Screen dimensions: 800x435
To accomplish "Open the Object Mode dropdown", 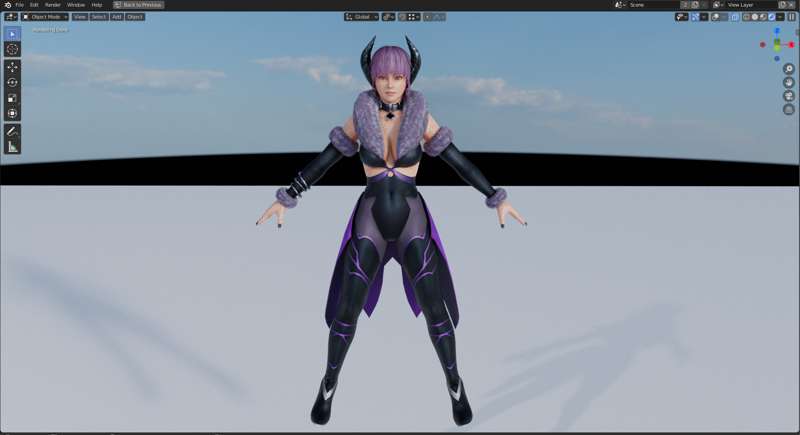I will pyautogui.click(x=45, y=17).
